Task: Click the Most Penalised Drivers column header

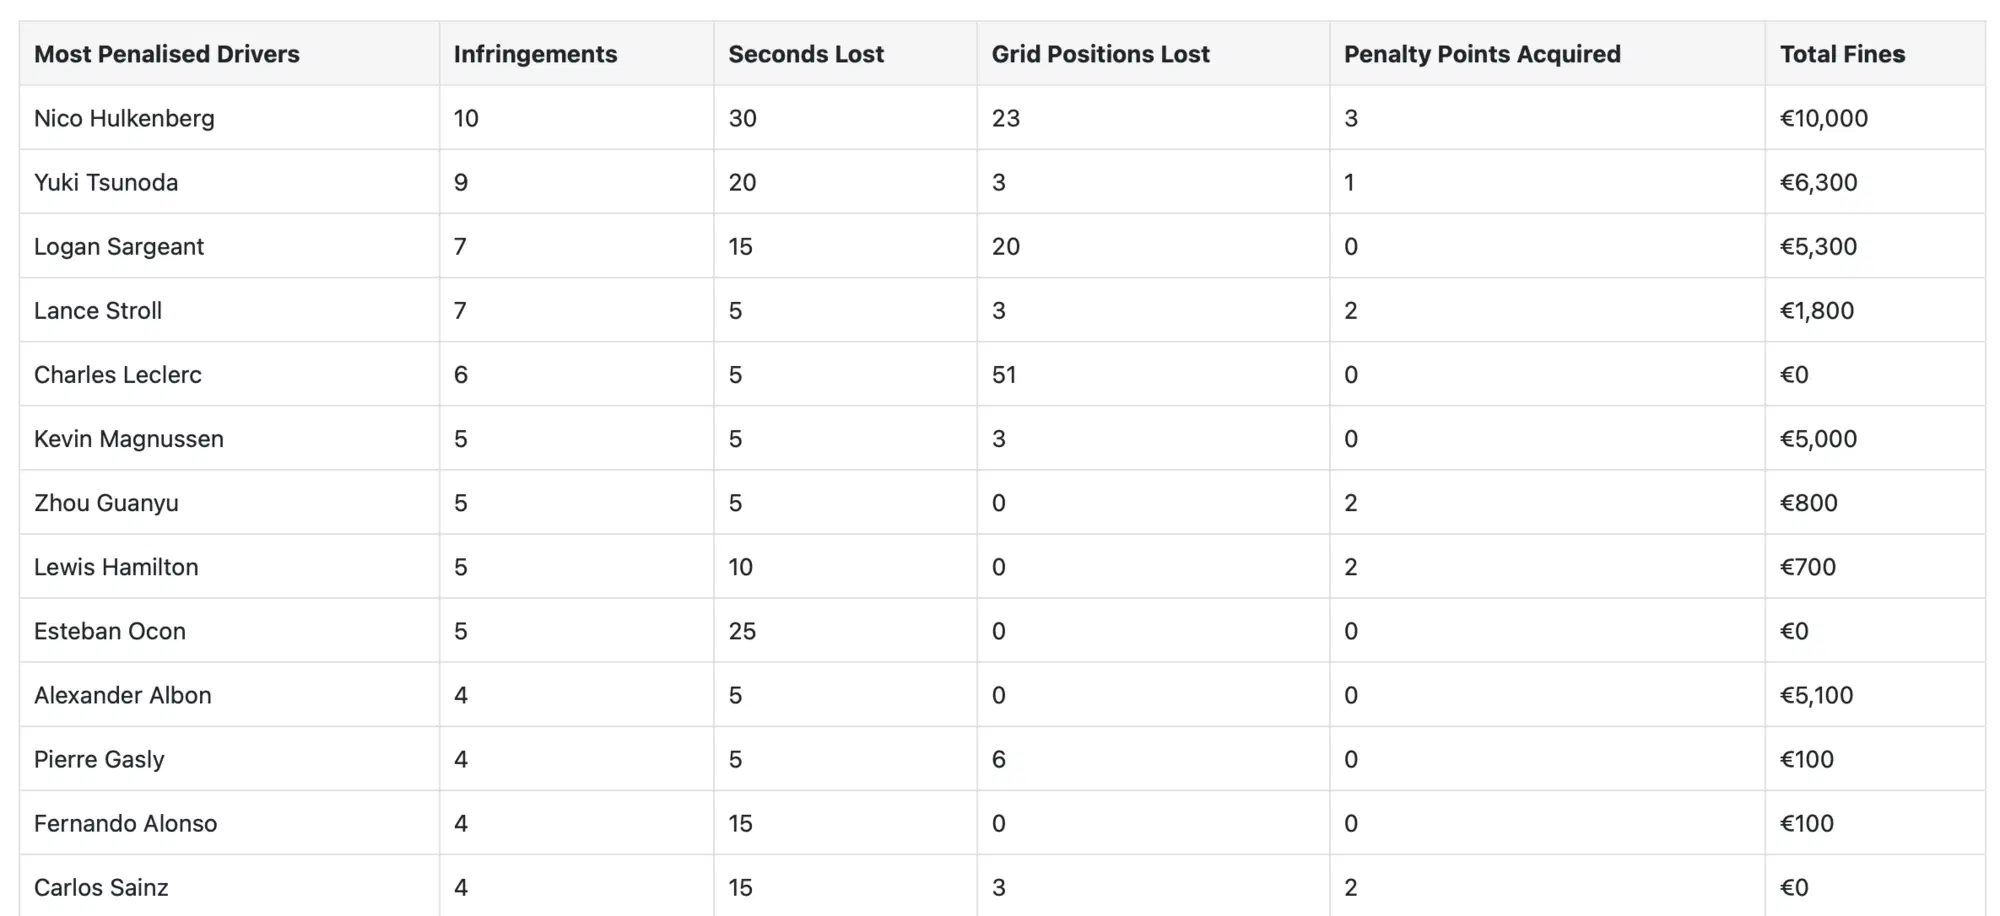Action: coord(167,54)
